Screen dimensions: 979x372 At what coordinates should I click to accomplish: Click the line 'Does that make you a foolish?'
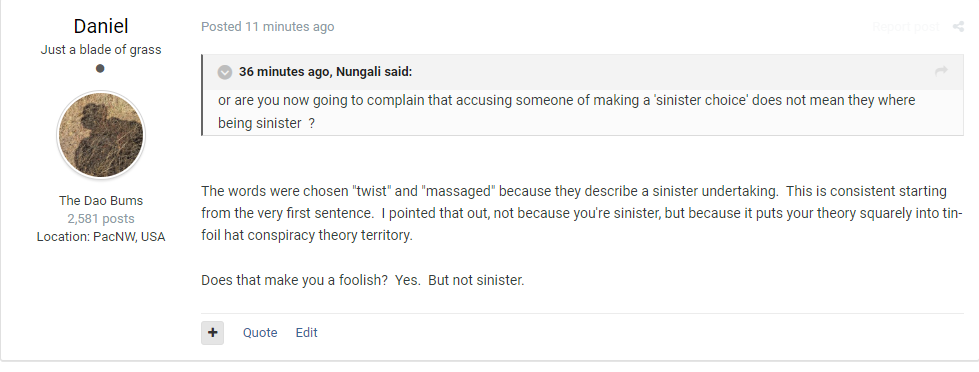[x=363, y=280]
